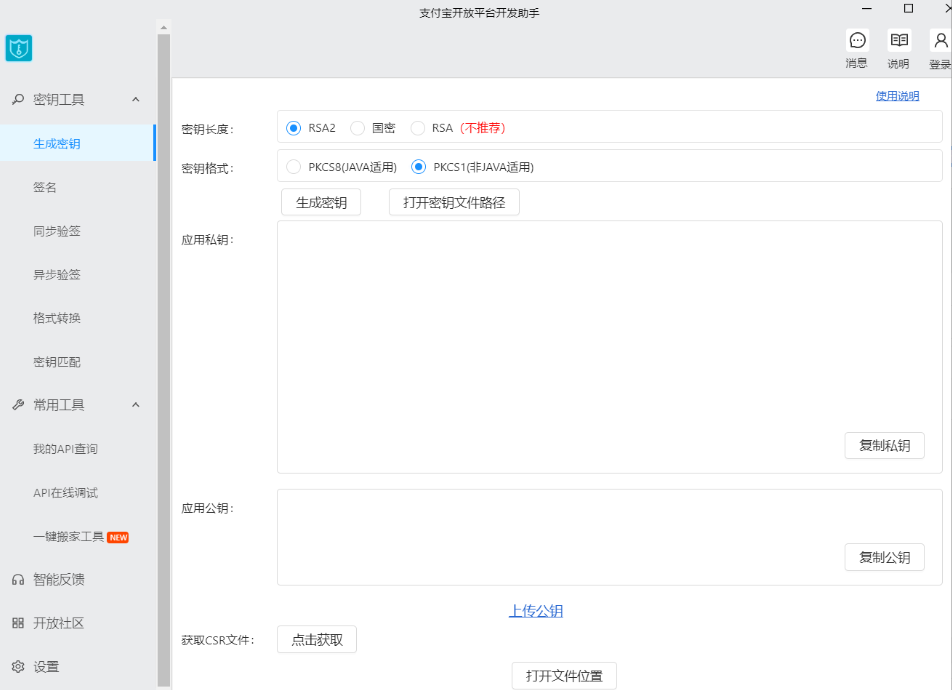952x690 pixels.
Task: Collapse the 密钥工具 section chevron
Action: (x=136, y=99)
